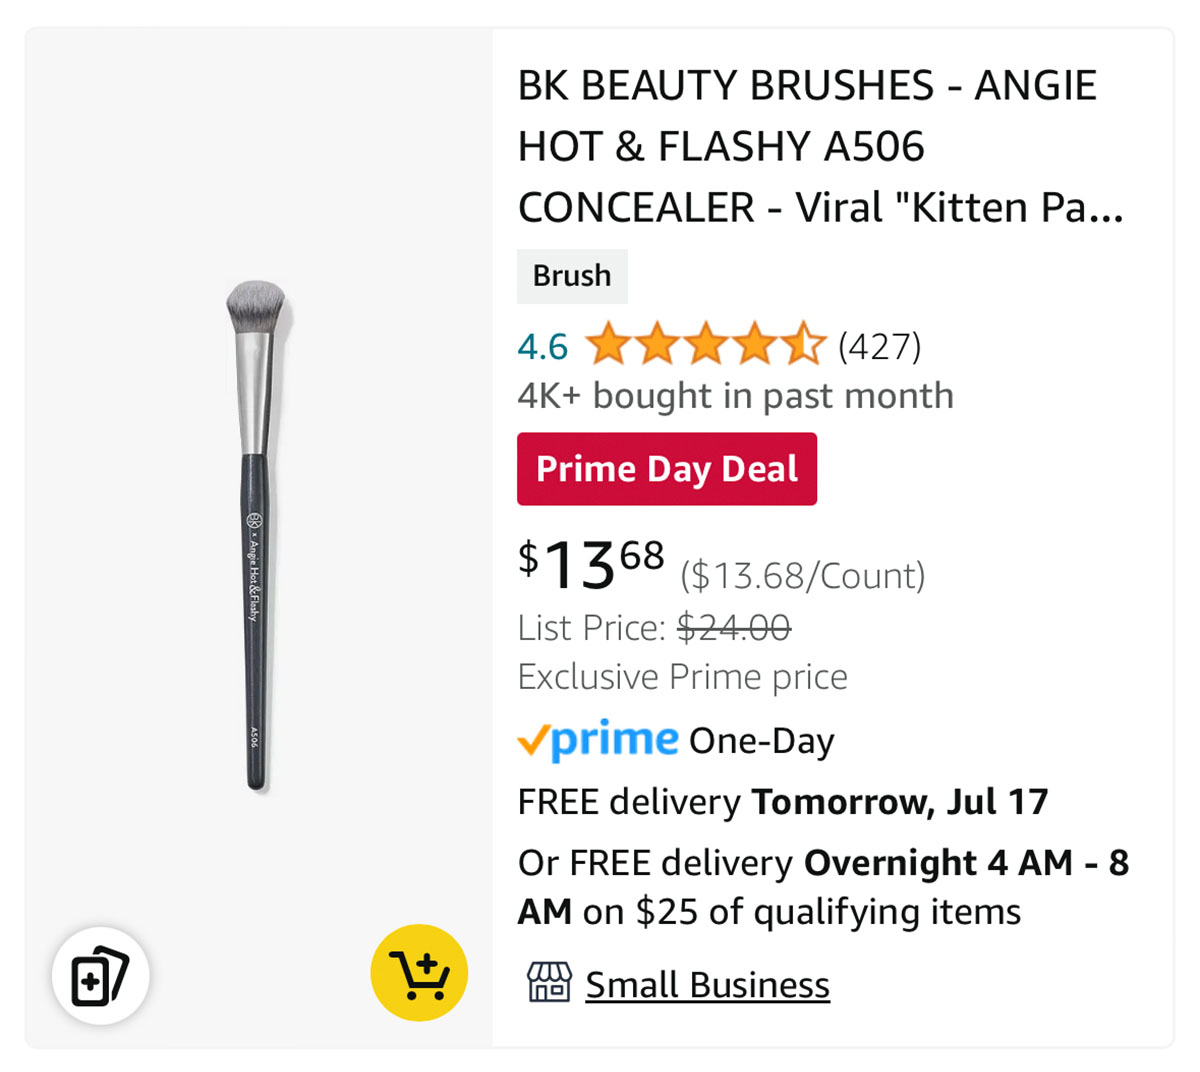Click the Small Business storefront icon
This screenshot has height=1072, width=1200.
tap(549, 983)
